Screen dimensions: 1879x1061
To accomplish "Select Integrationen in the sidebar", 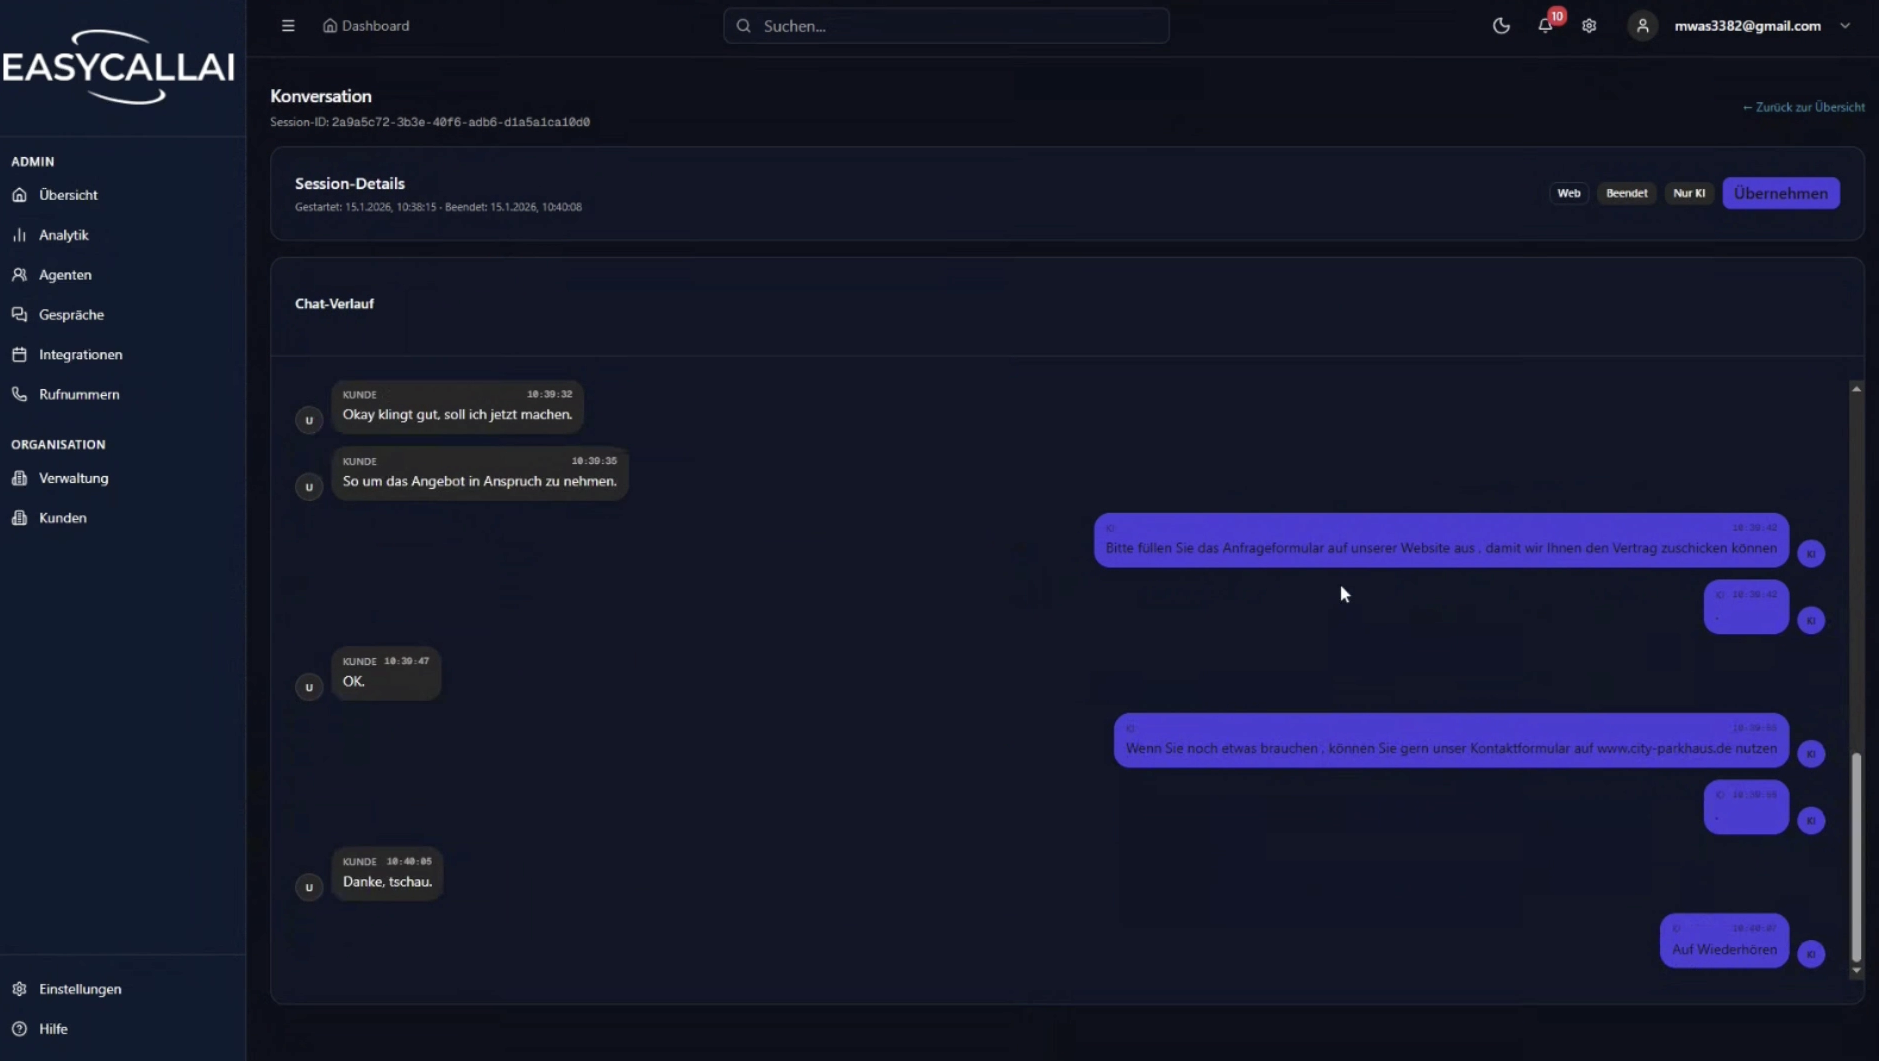I will (80, 355).
